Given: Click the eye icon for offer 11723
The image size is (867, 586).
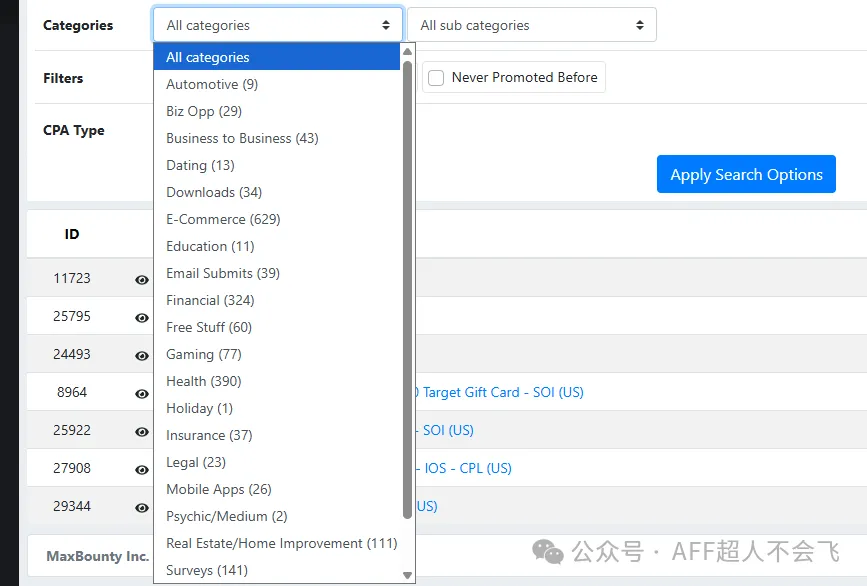Looking at the screenshot, I should (142, 280).
